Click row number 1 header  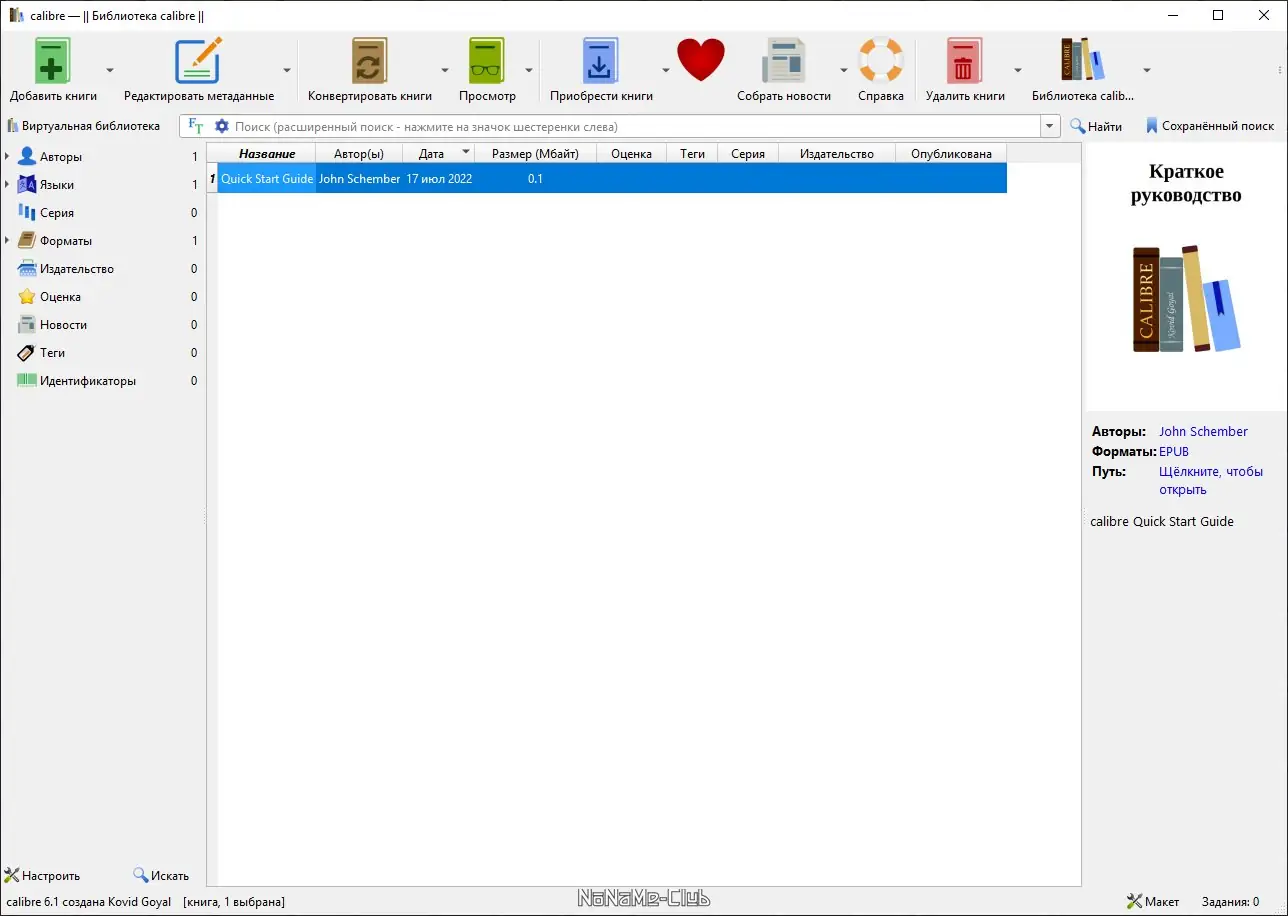(212, 178)
